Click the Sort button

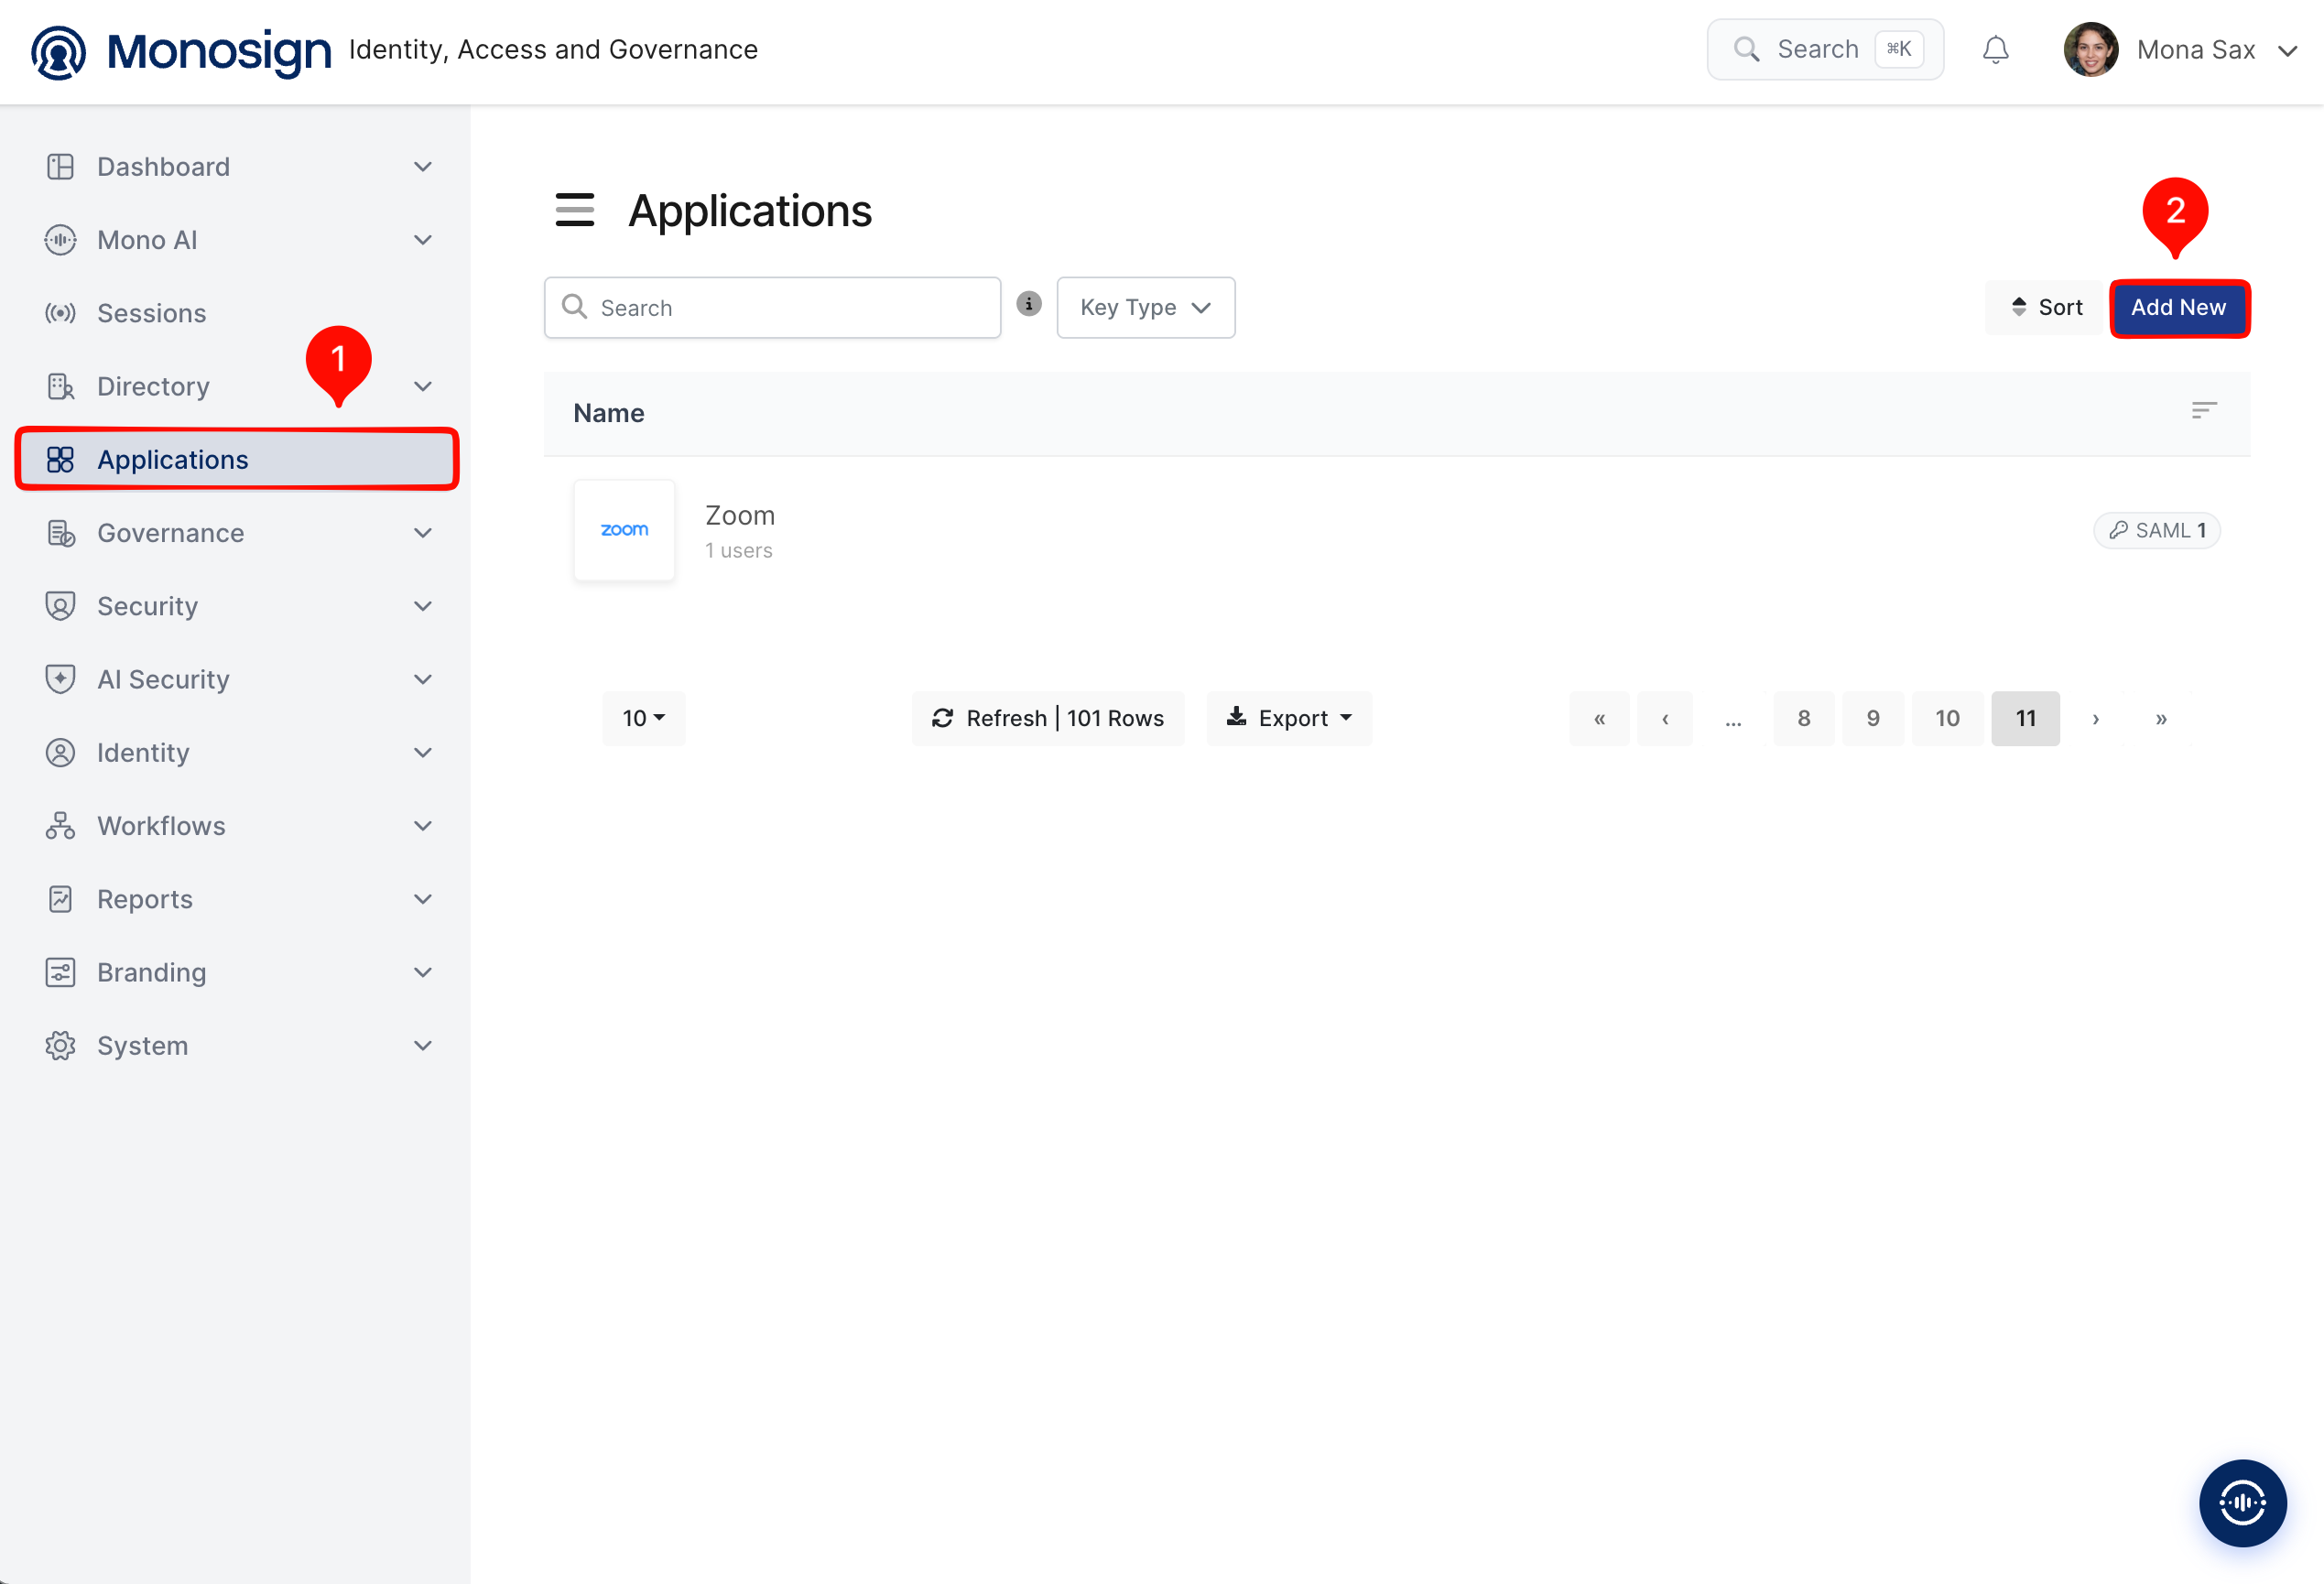click(2046, 308)
